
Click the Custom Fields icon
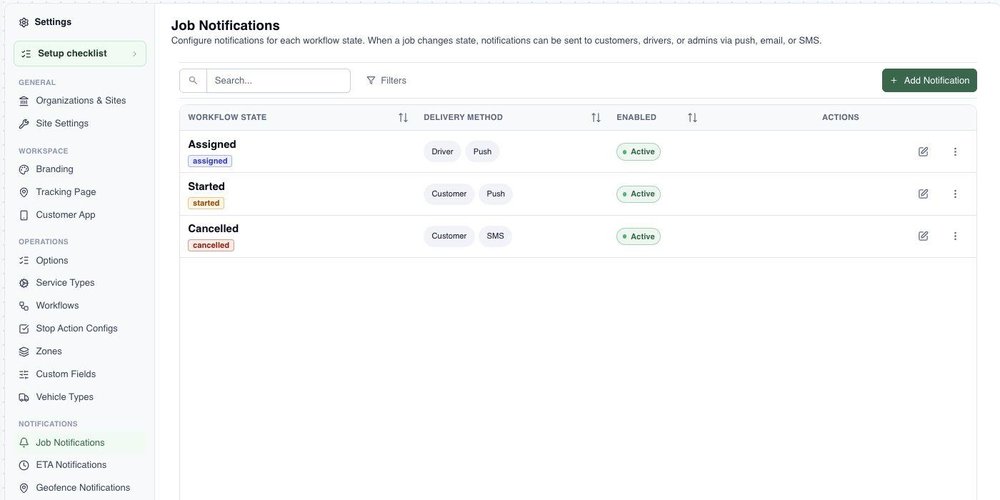[24, 374]
